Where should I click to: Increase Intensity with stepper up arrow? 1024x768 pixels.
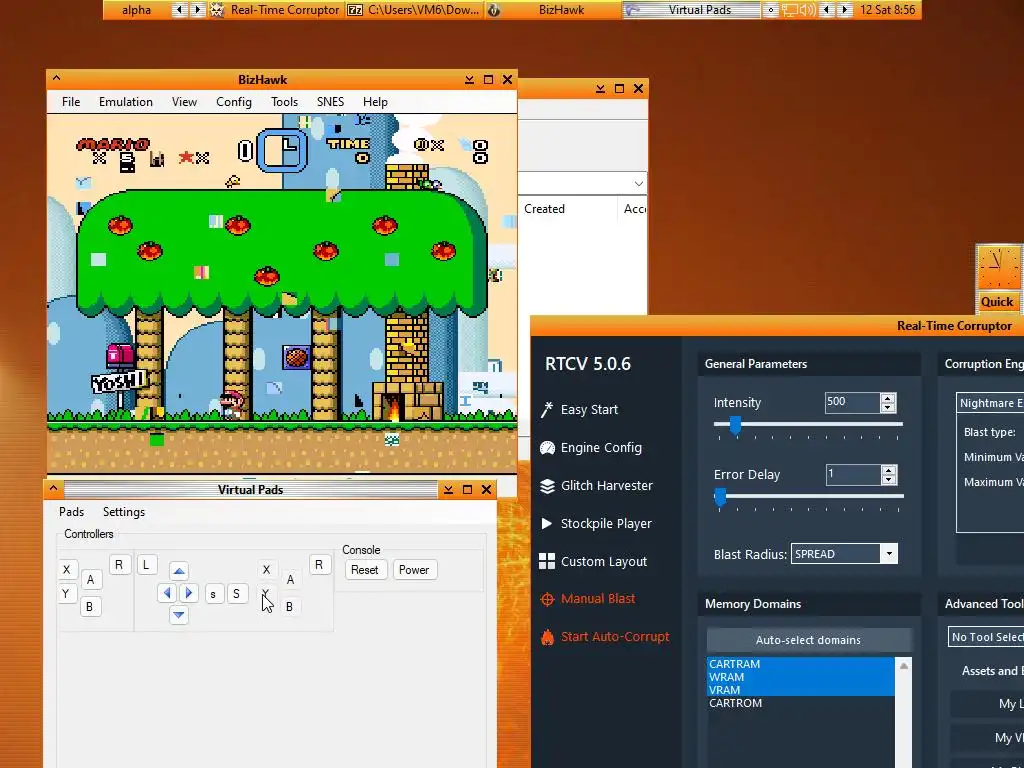click(x=888, y=398)
